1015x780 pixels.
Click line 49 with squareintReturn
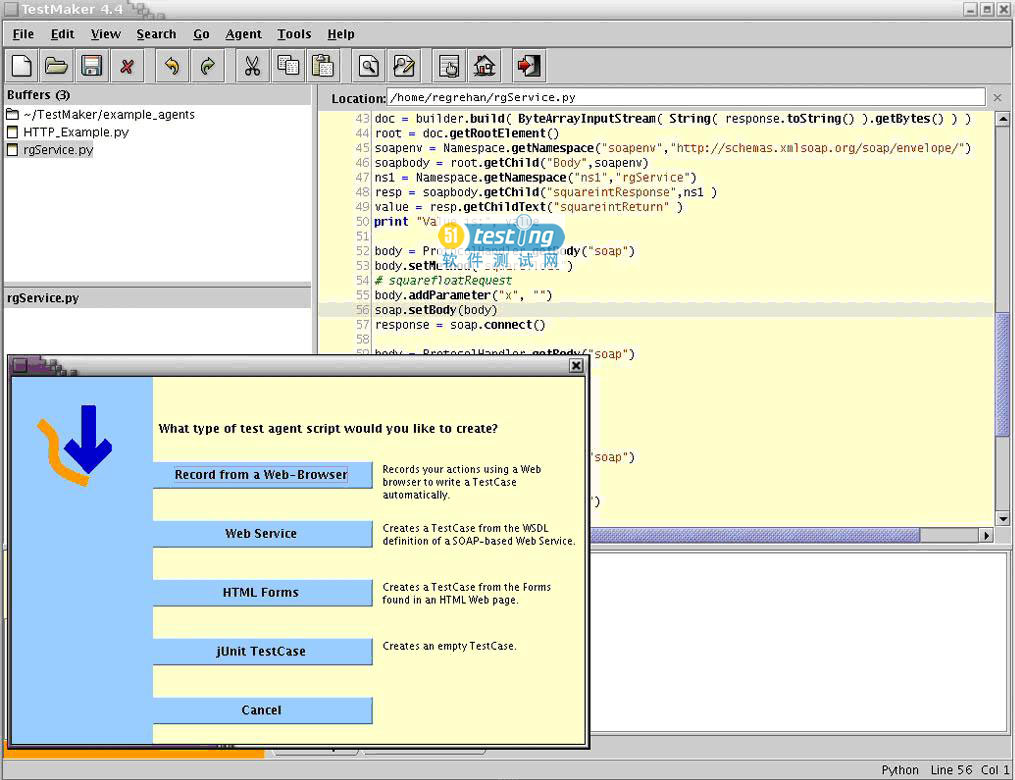click(528, 207)
